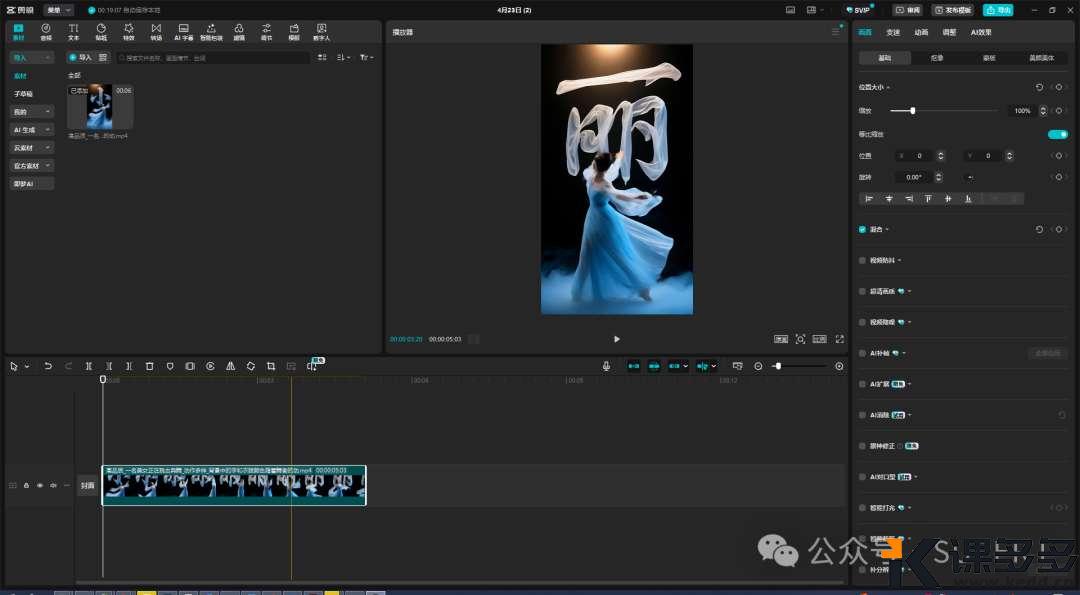
Task: Click the delete trash icon in timeline toolbar
Action: (x=149, y=366)
